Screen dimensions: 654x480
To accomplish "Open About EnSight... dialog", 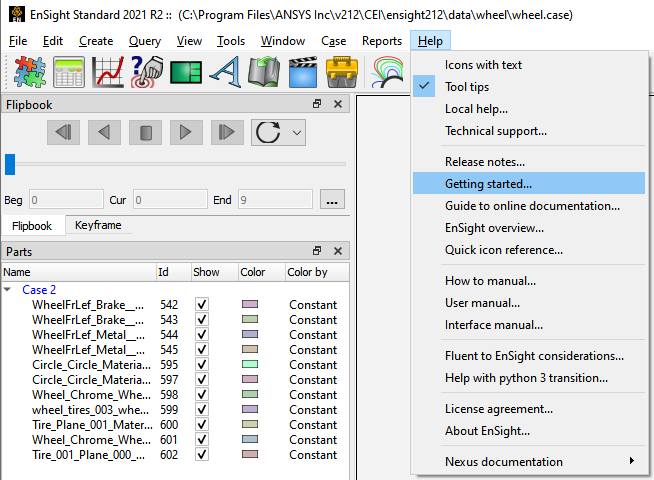I will [529, 431].
